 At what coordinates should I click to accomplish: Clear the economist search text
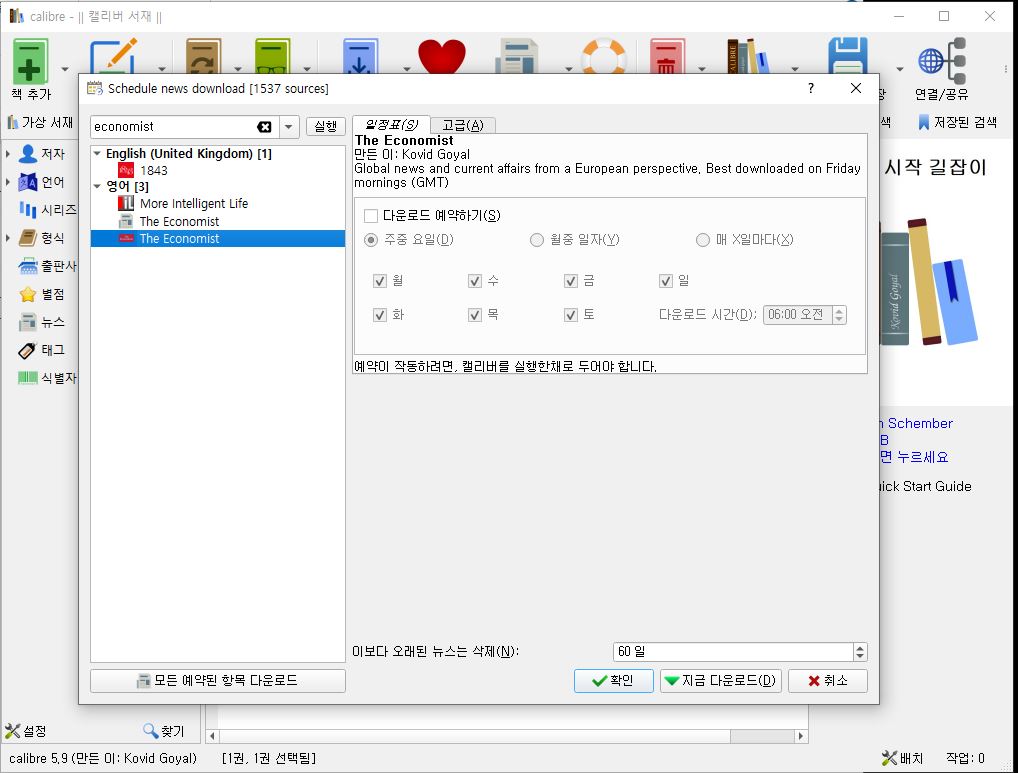click(x=264, y=127)
